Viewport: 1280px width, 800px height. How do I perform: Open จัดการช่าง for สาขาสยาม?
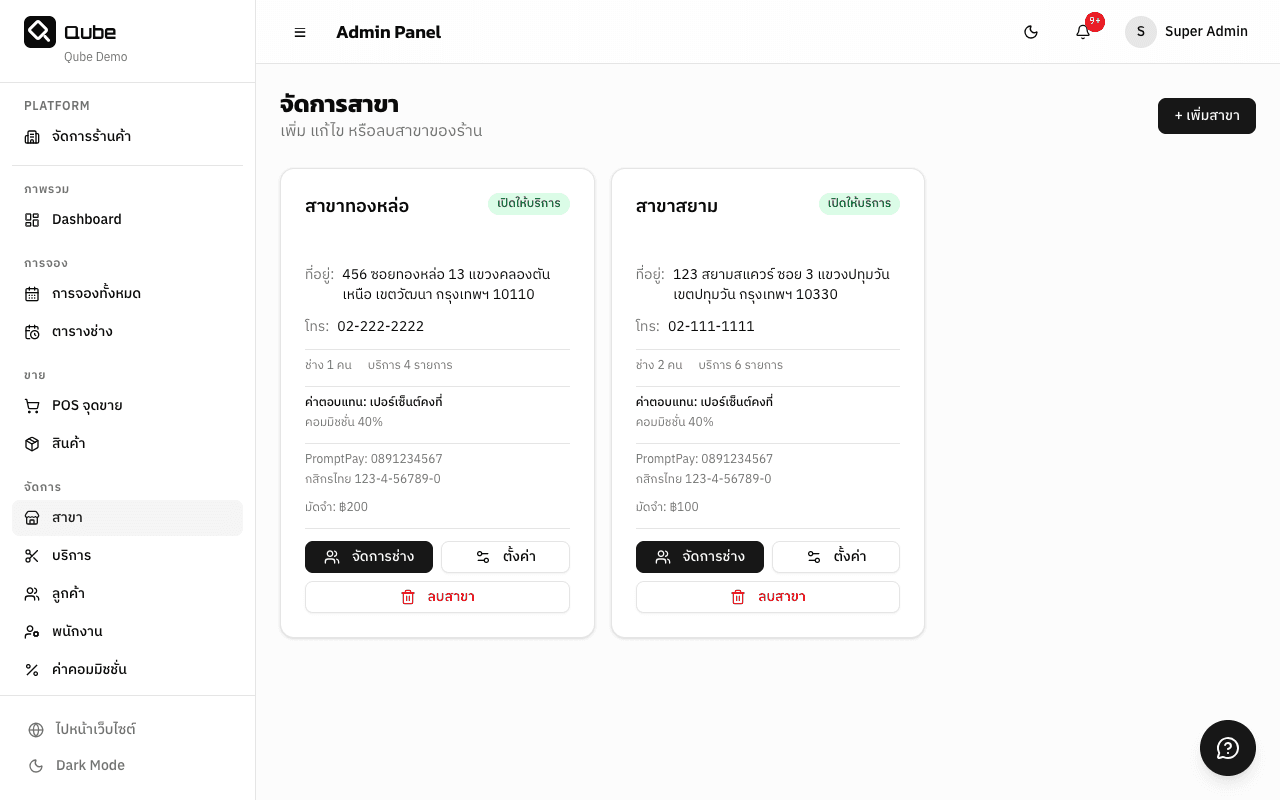coord(700,557)
